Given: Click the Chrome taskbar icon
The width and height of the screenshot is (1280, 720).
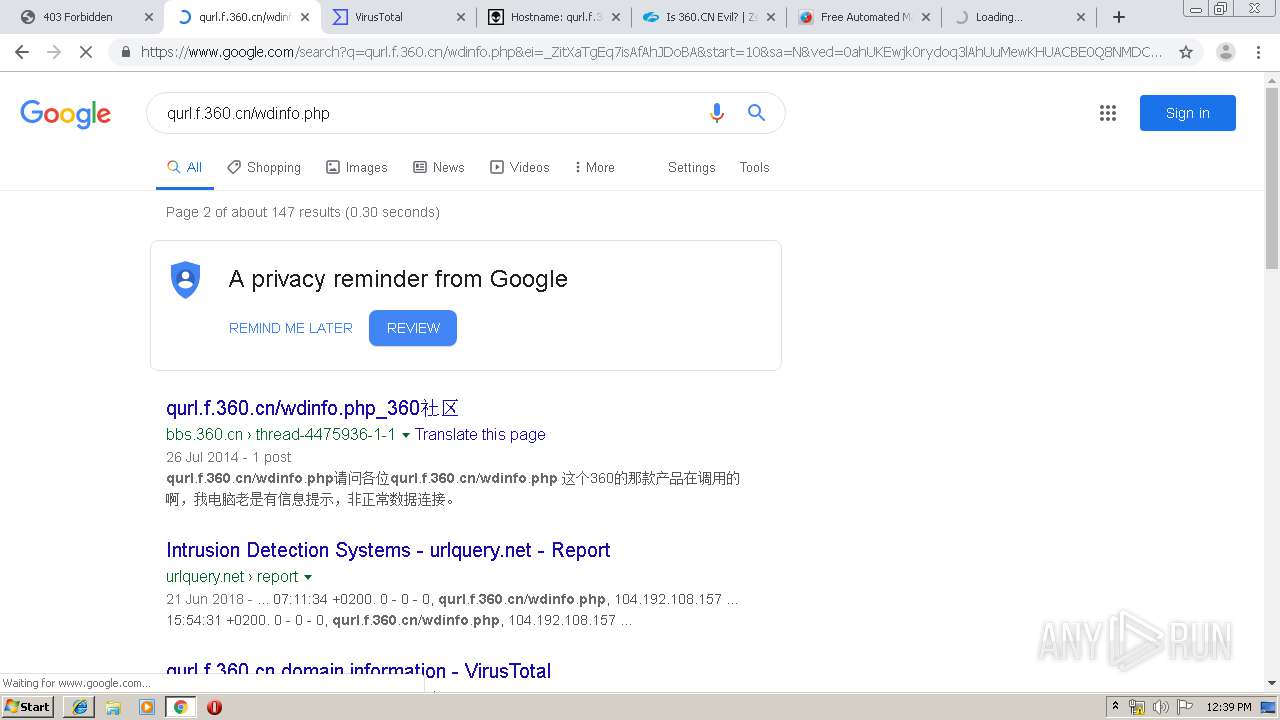Looking at the screenshot, I should [x=180, y=707].
